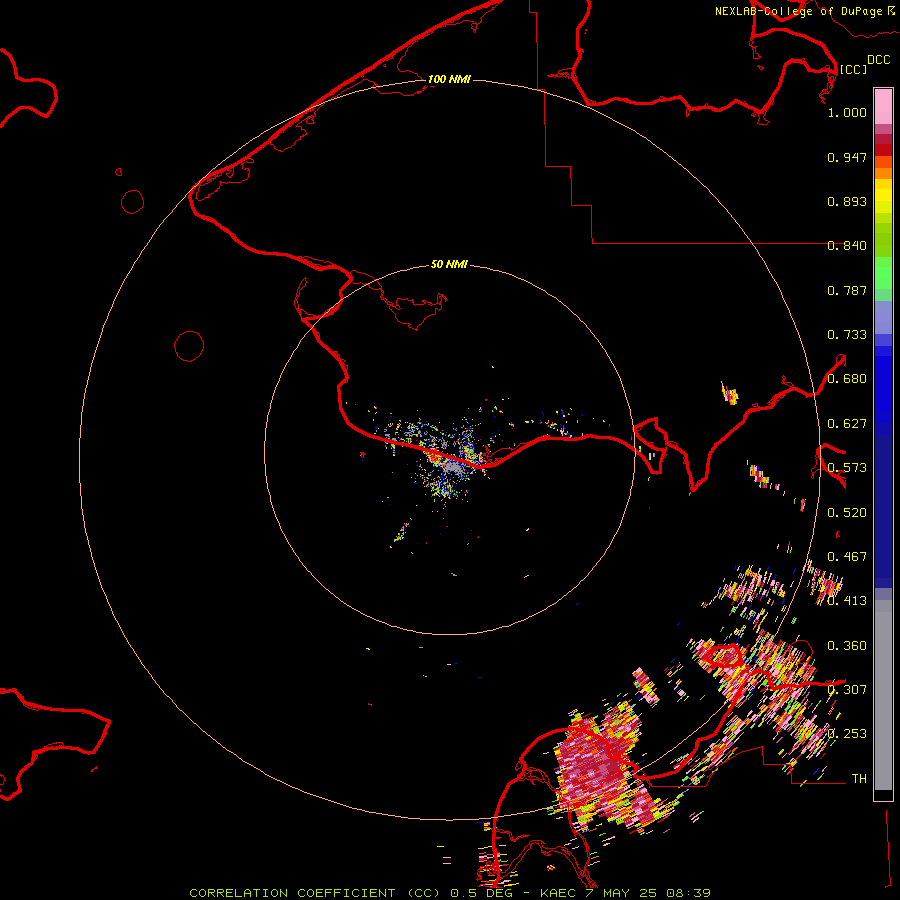This screenshot has width=900, height=900.
Task: Click the orange color bar segment
Action: pos(883,173)
